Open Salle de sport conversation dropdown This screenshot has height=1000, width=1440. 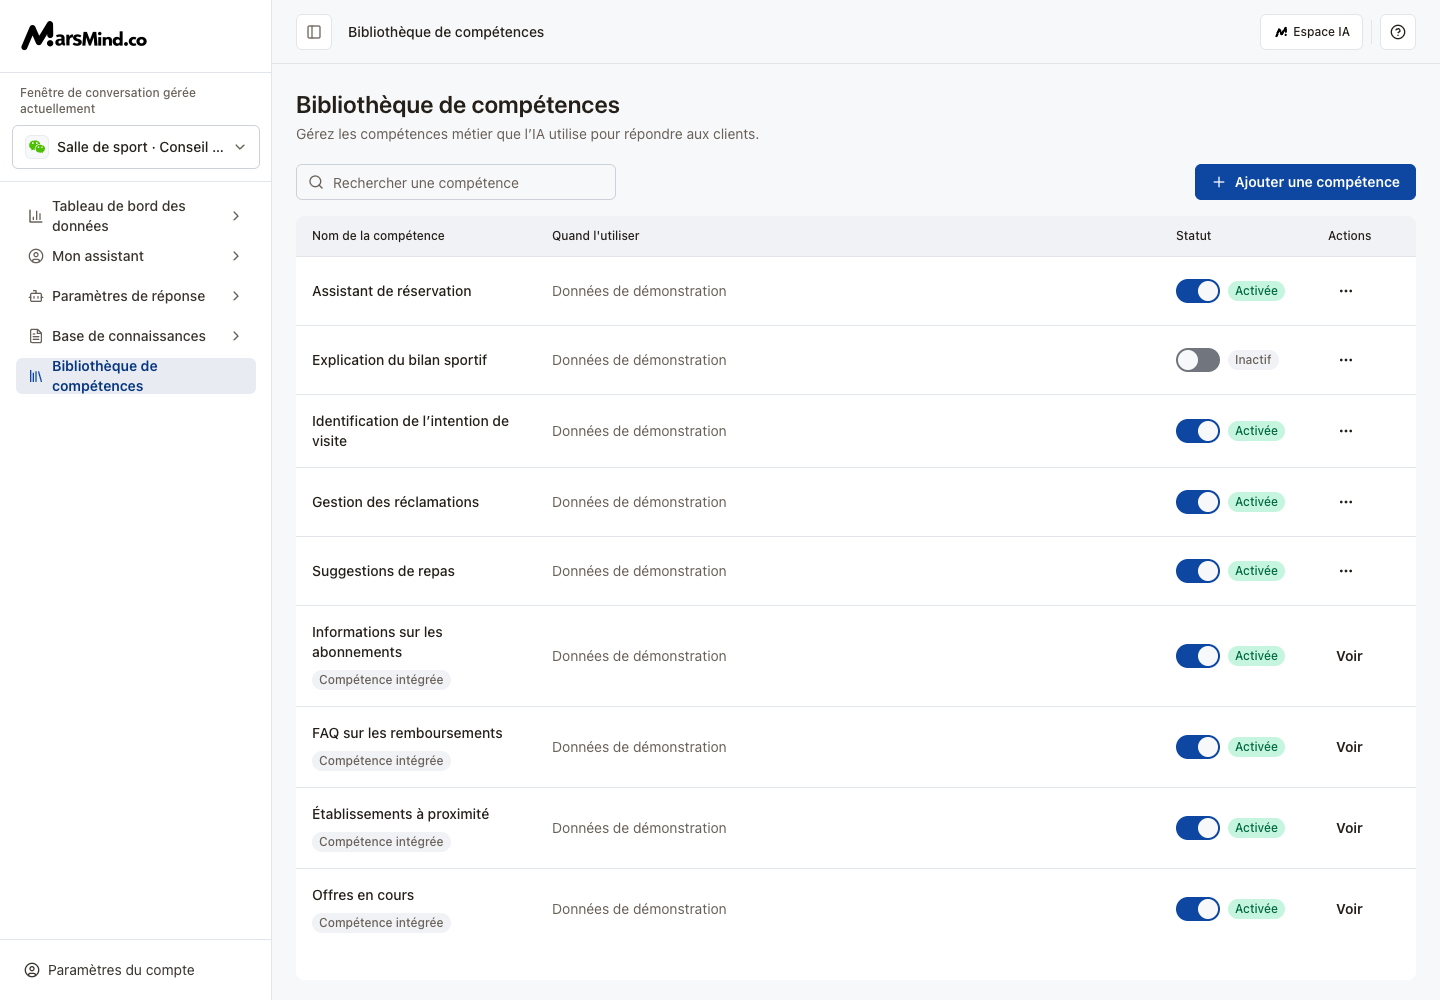[136, 147]
